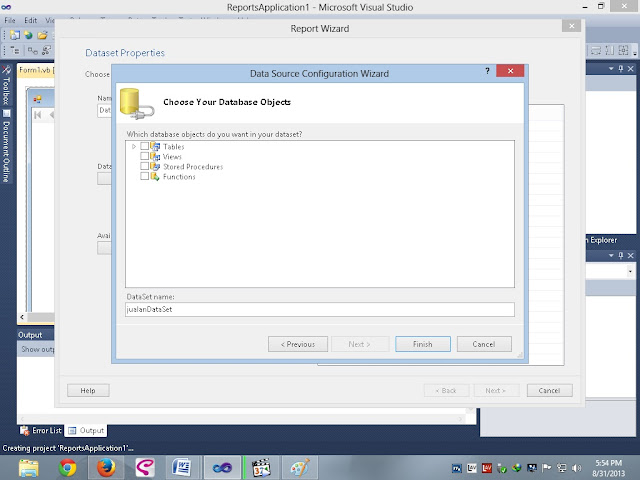Click the toolbar overflow options arrow at top right

[x=635, y=52]
